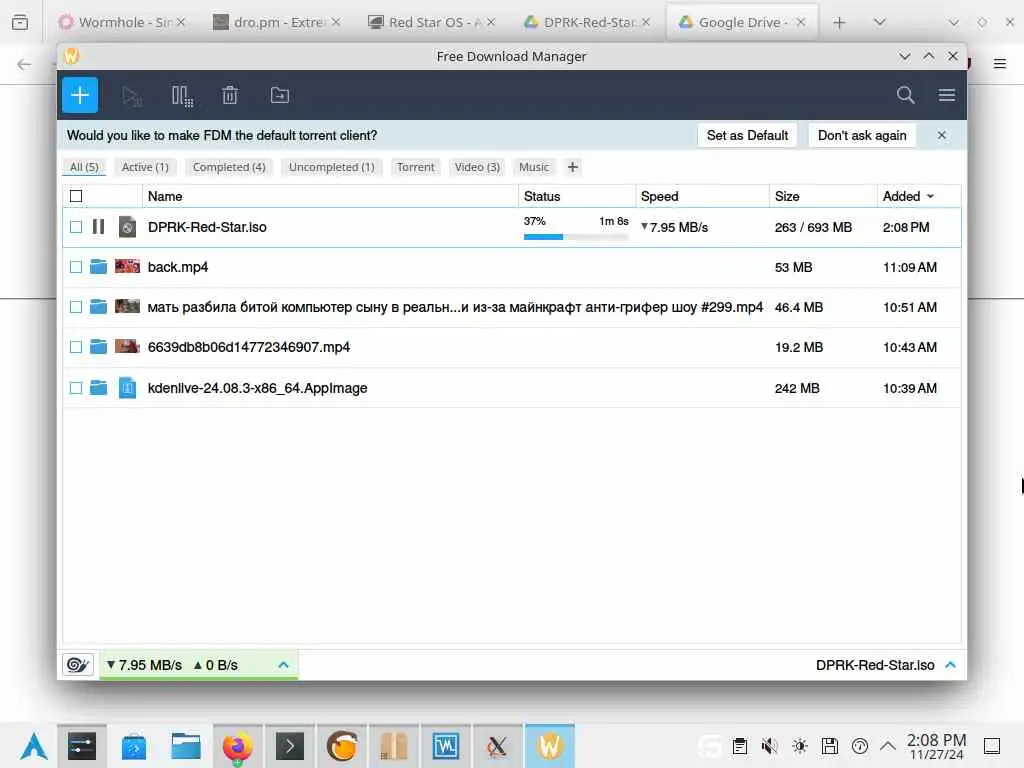Switch to the Red Star OS browser tab

click(x=433, y=23)
